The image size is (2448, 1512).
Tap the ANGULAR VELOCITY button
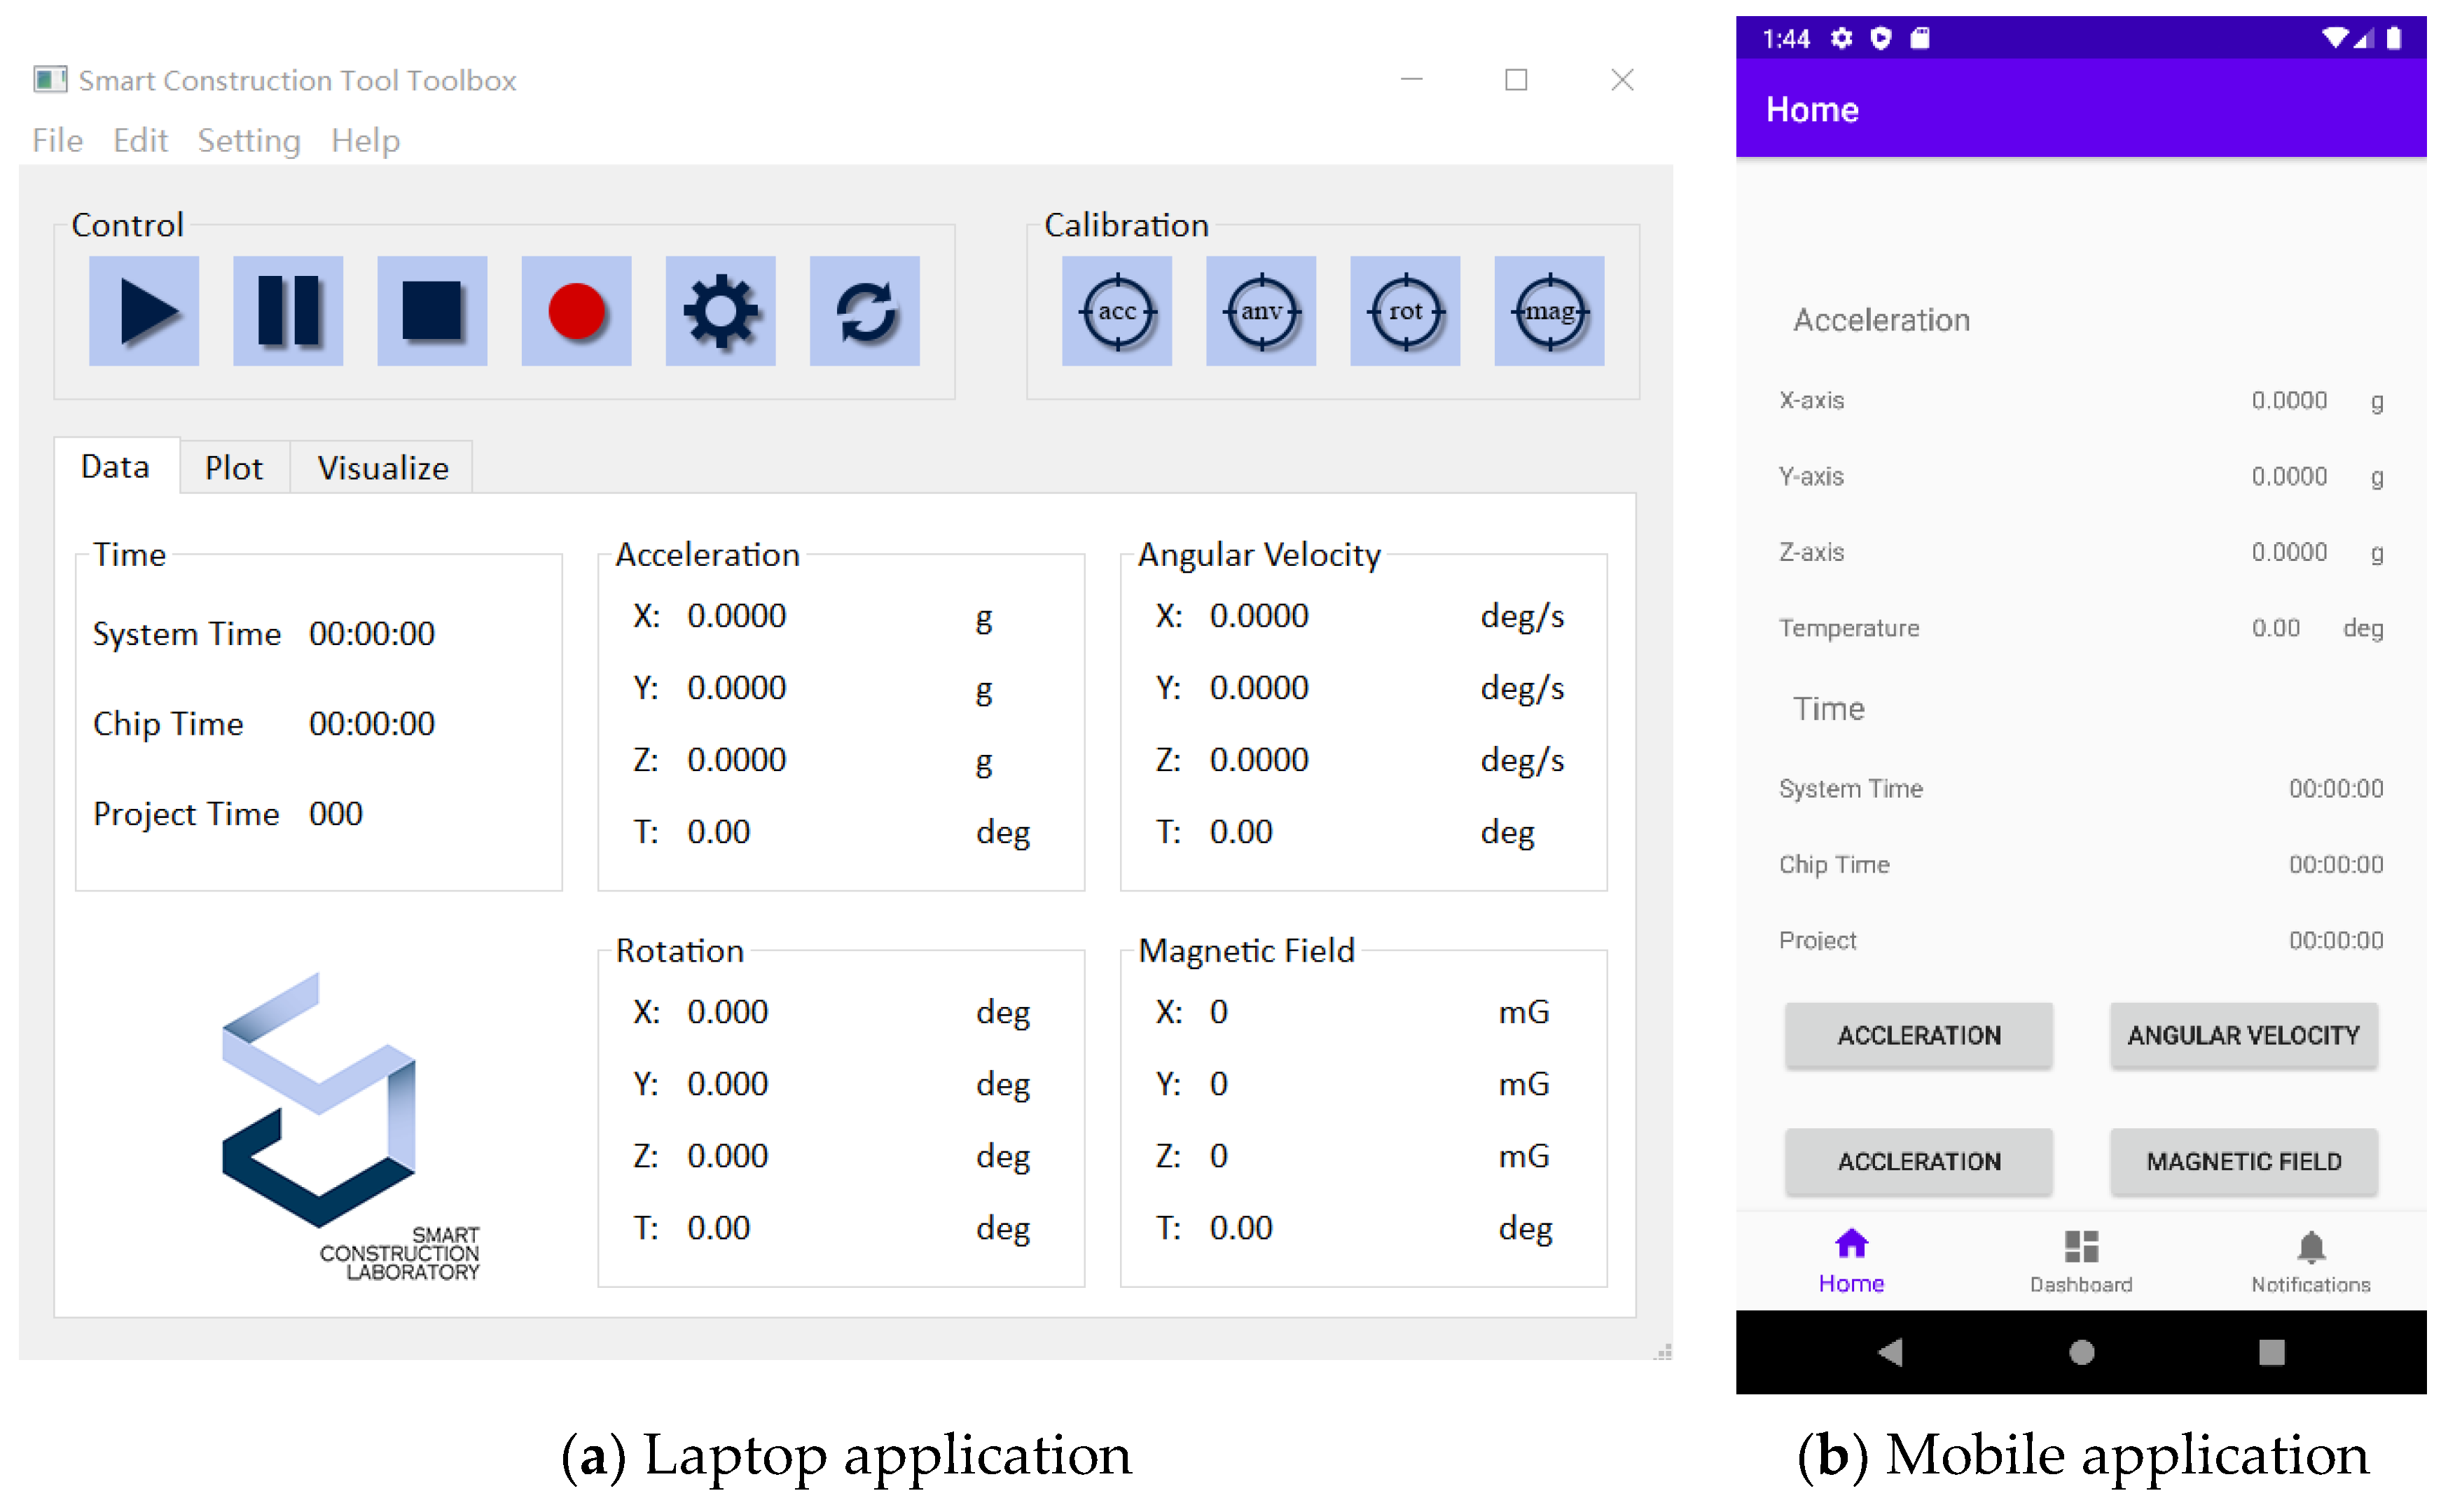tap(2242, 1035)
